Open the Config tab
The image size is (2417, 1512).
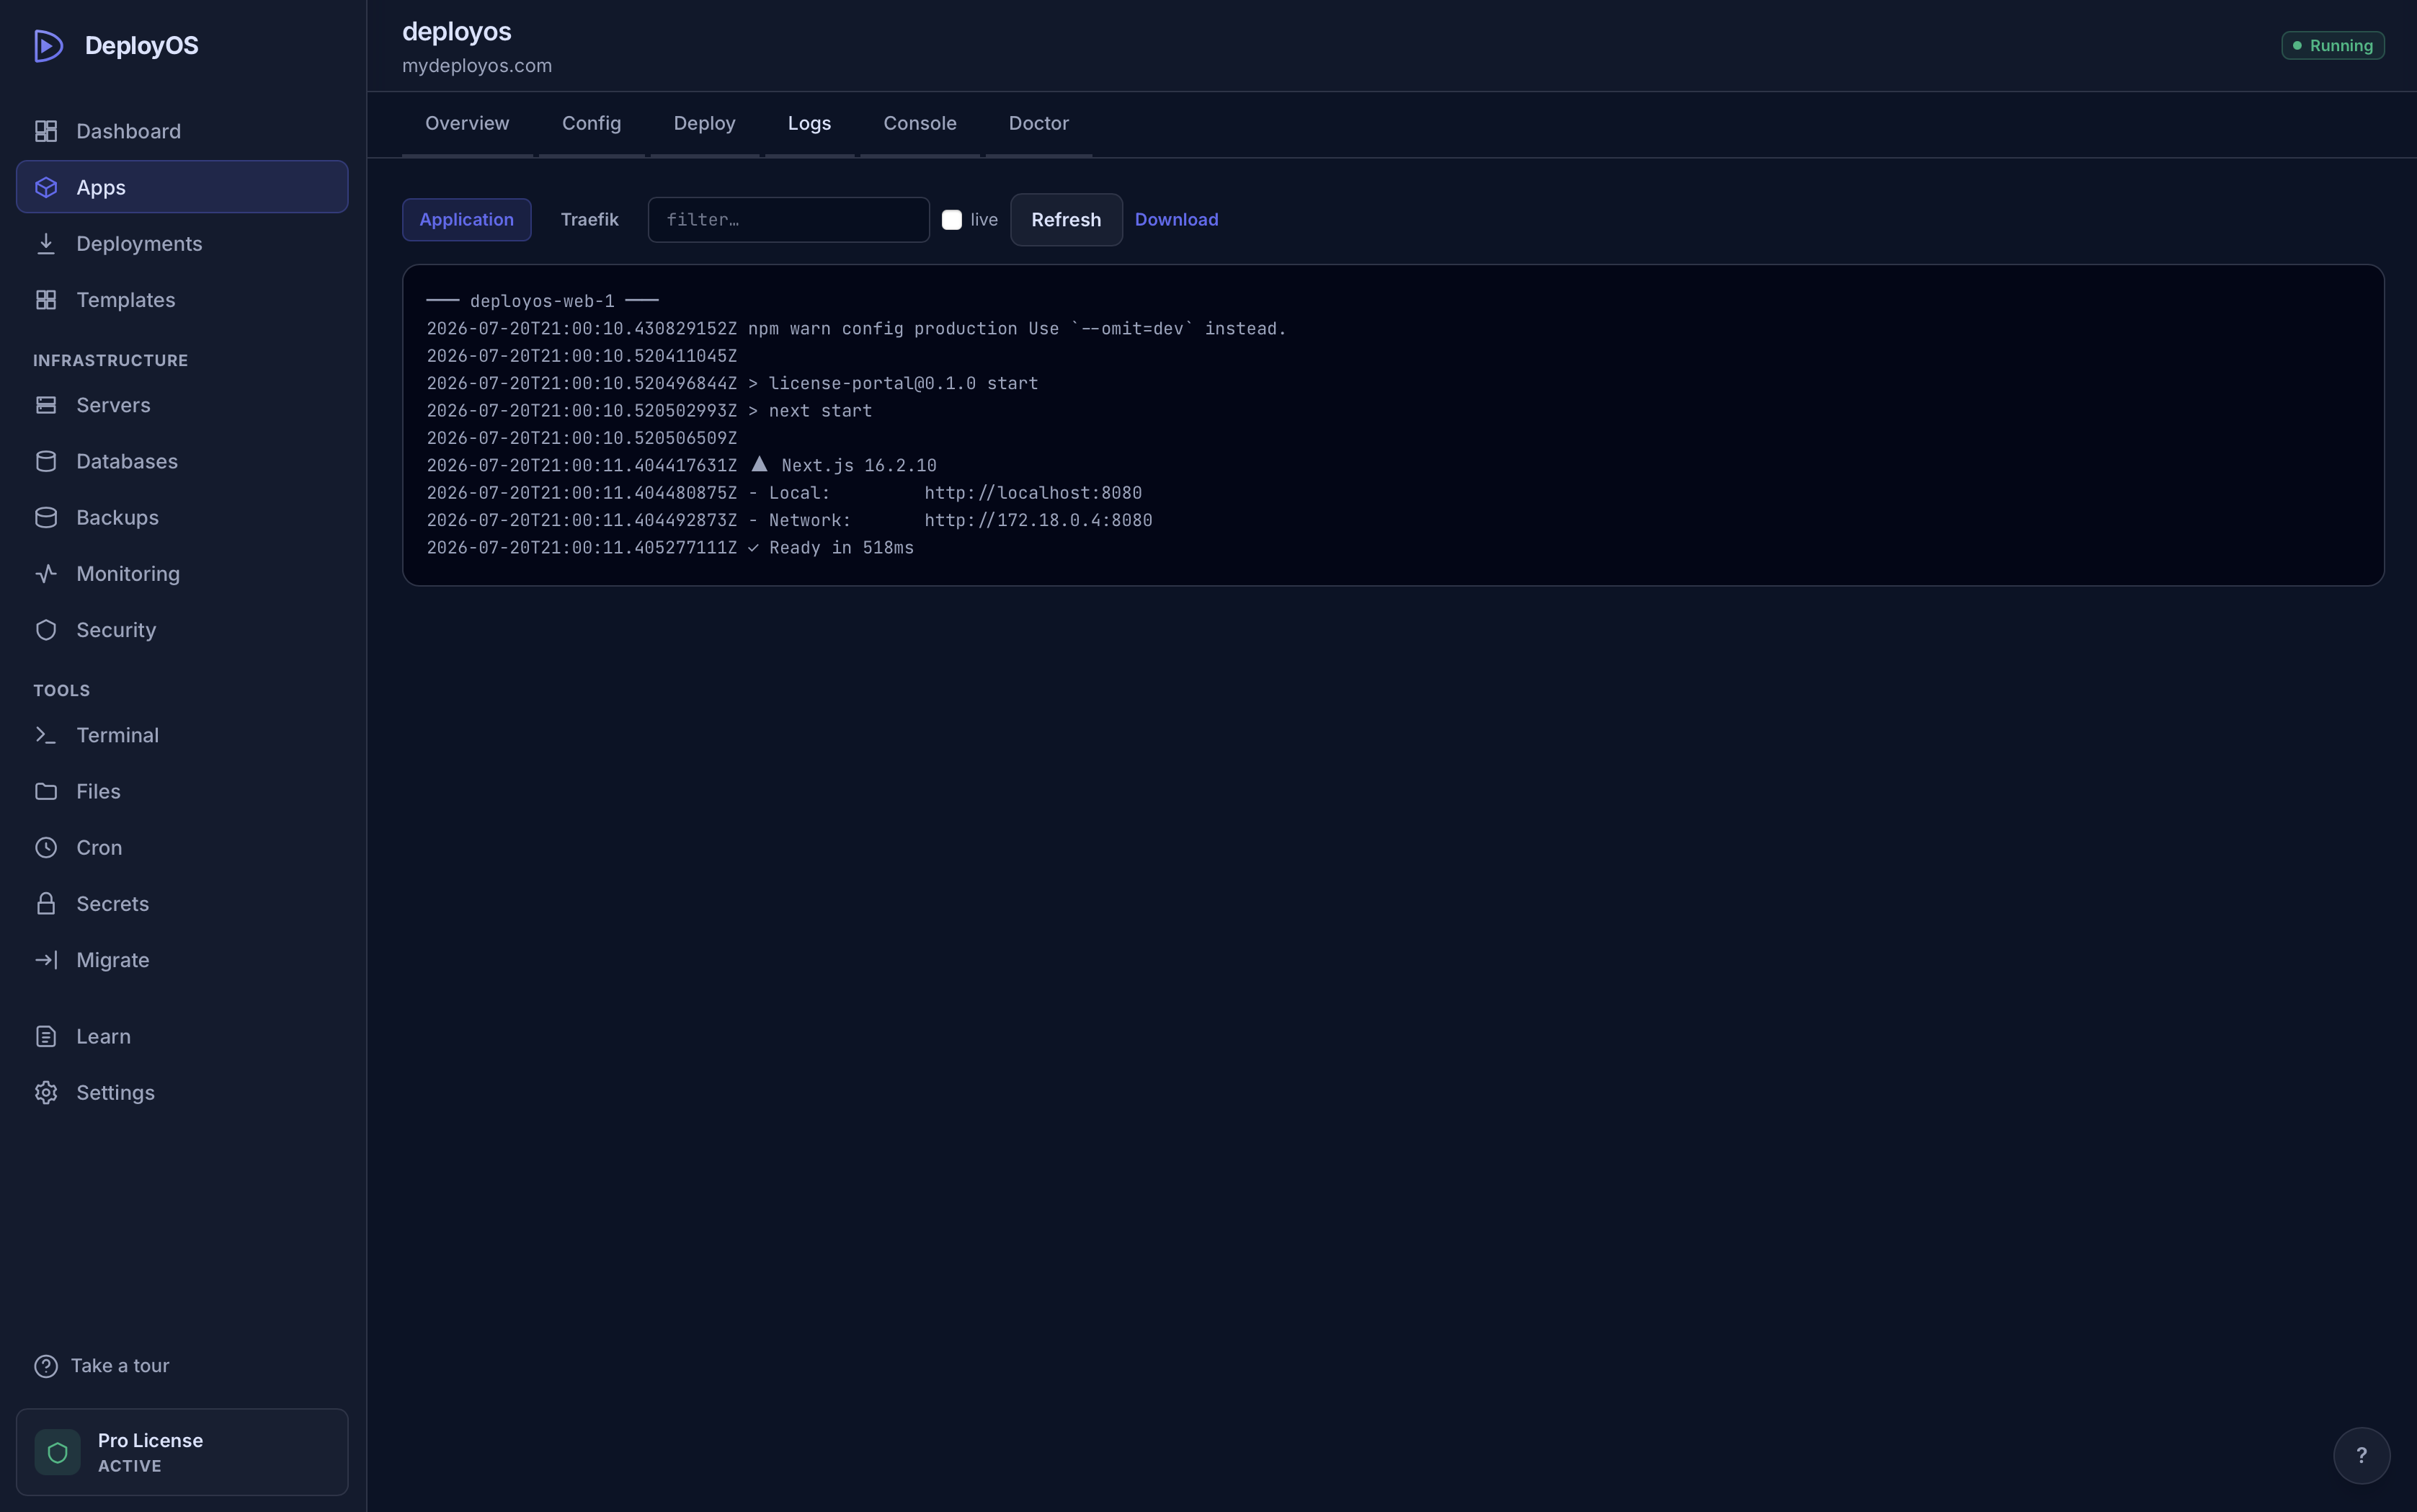[591, 123]
